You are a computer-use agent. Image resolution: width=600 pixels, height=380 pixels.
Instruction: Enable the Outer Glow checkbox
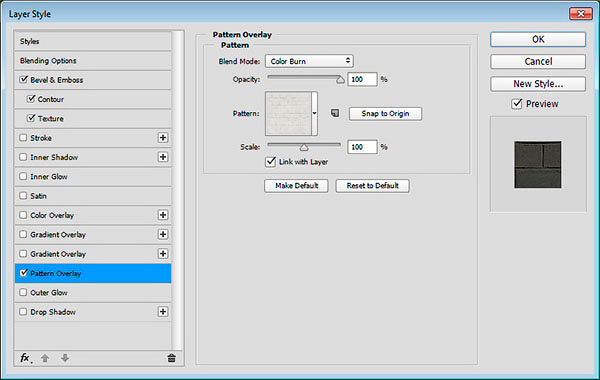pos(23,292)
